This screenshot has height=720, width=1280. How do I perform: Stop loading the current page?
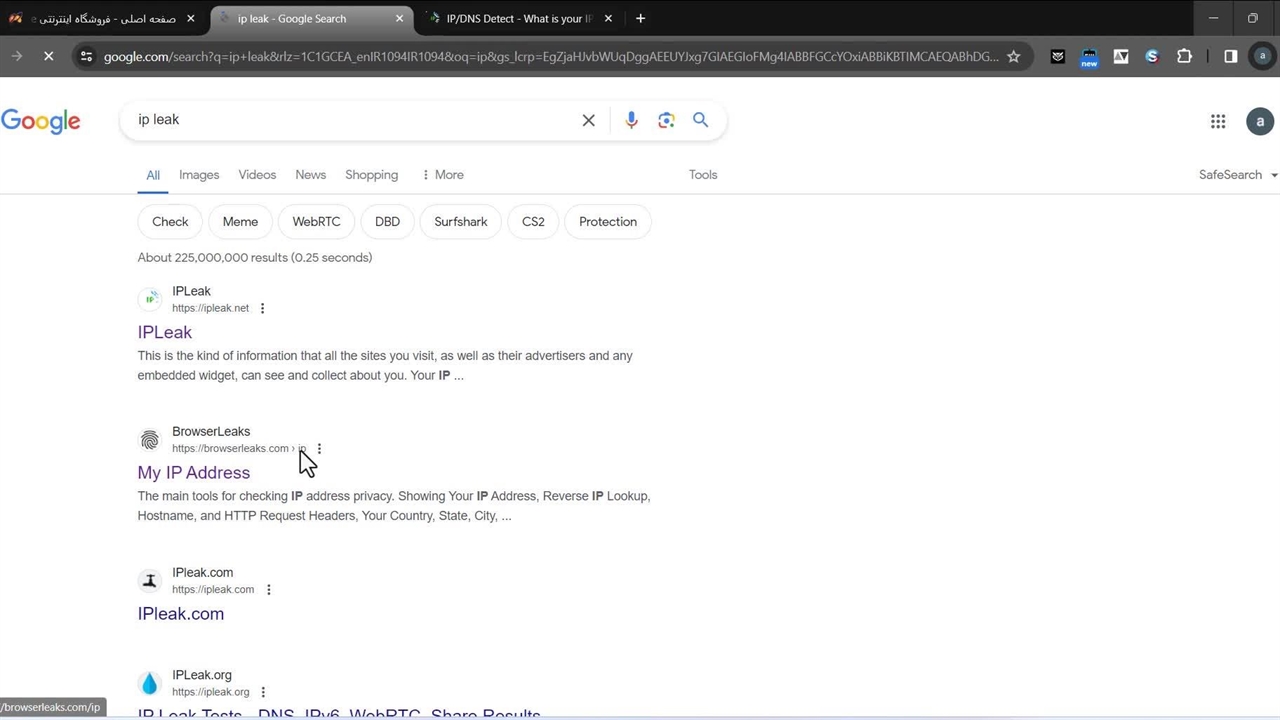point(48,57)
